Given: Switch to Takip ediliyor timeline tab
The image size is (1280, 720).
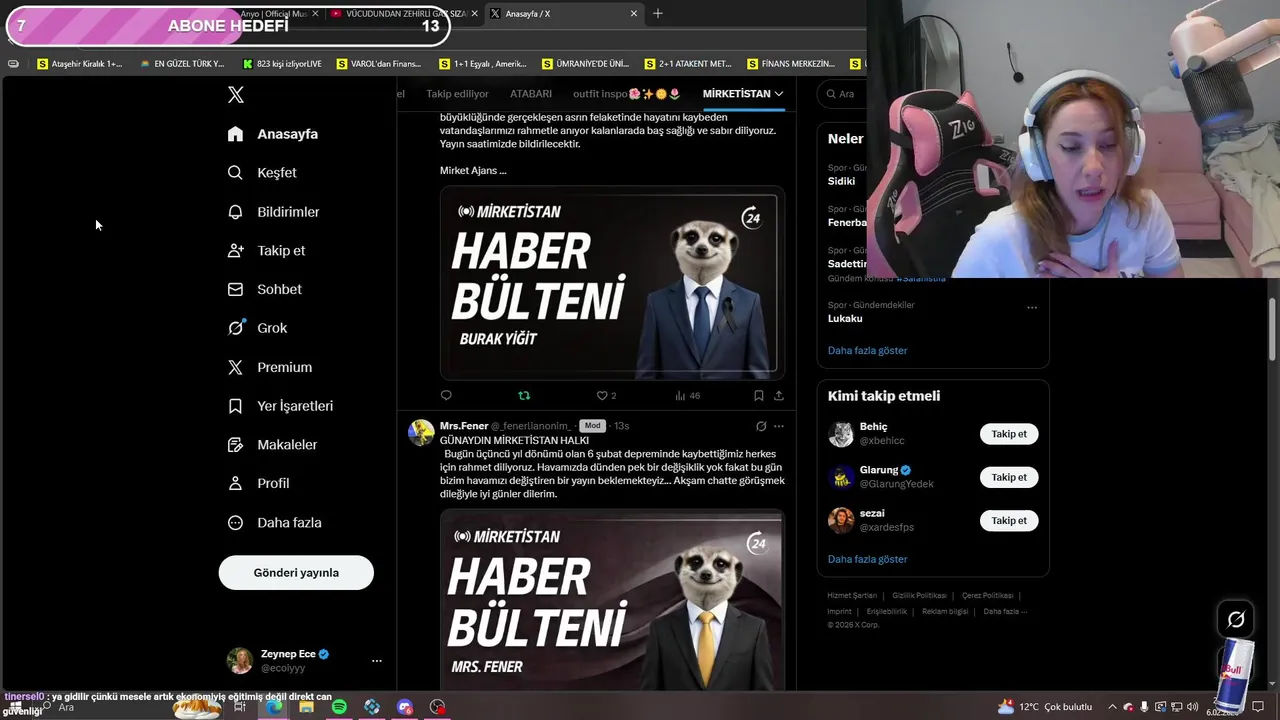Looking at the screenshot, I should coord(457,94).
